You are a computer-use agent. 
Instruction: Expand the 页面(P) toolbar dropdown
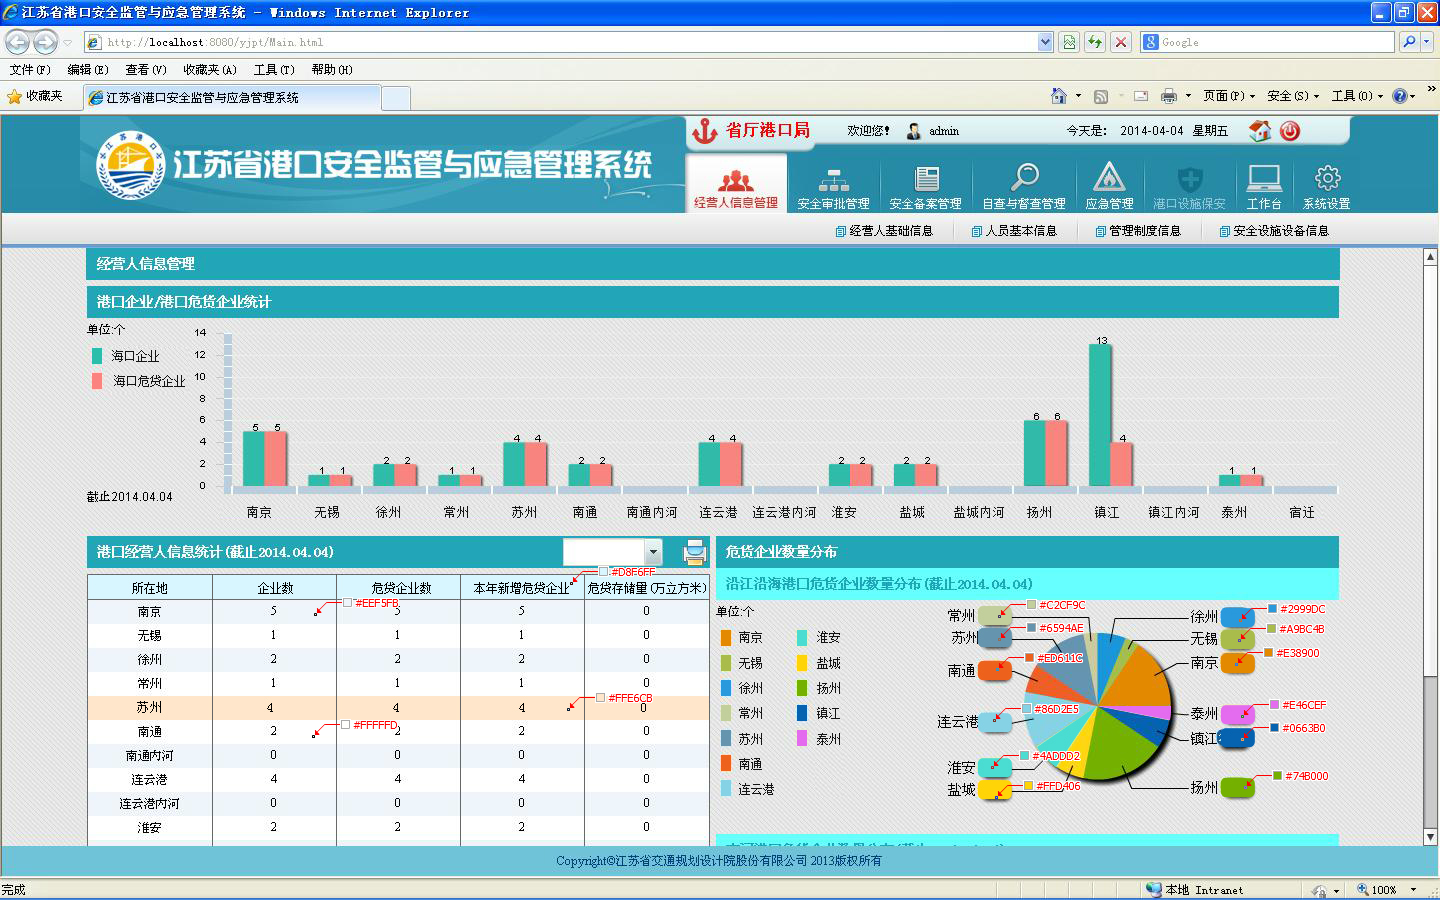[x=1228, y=96]
